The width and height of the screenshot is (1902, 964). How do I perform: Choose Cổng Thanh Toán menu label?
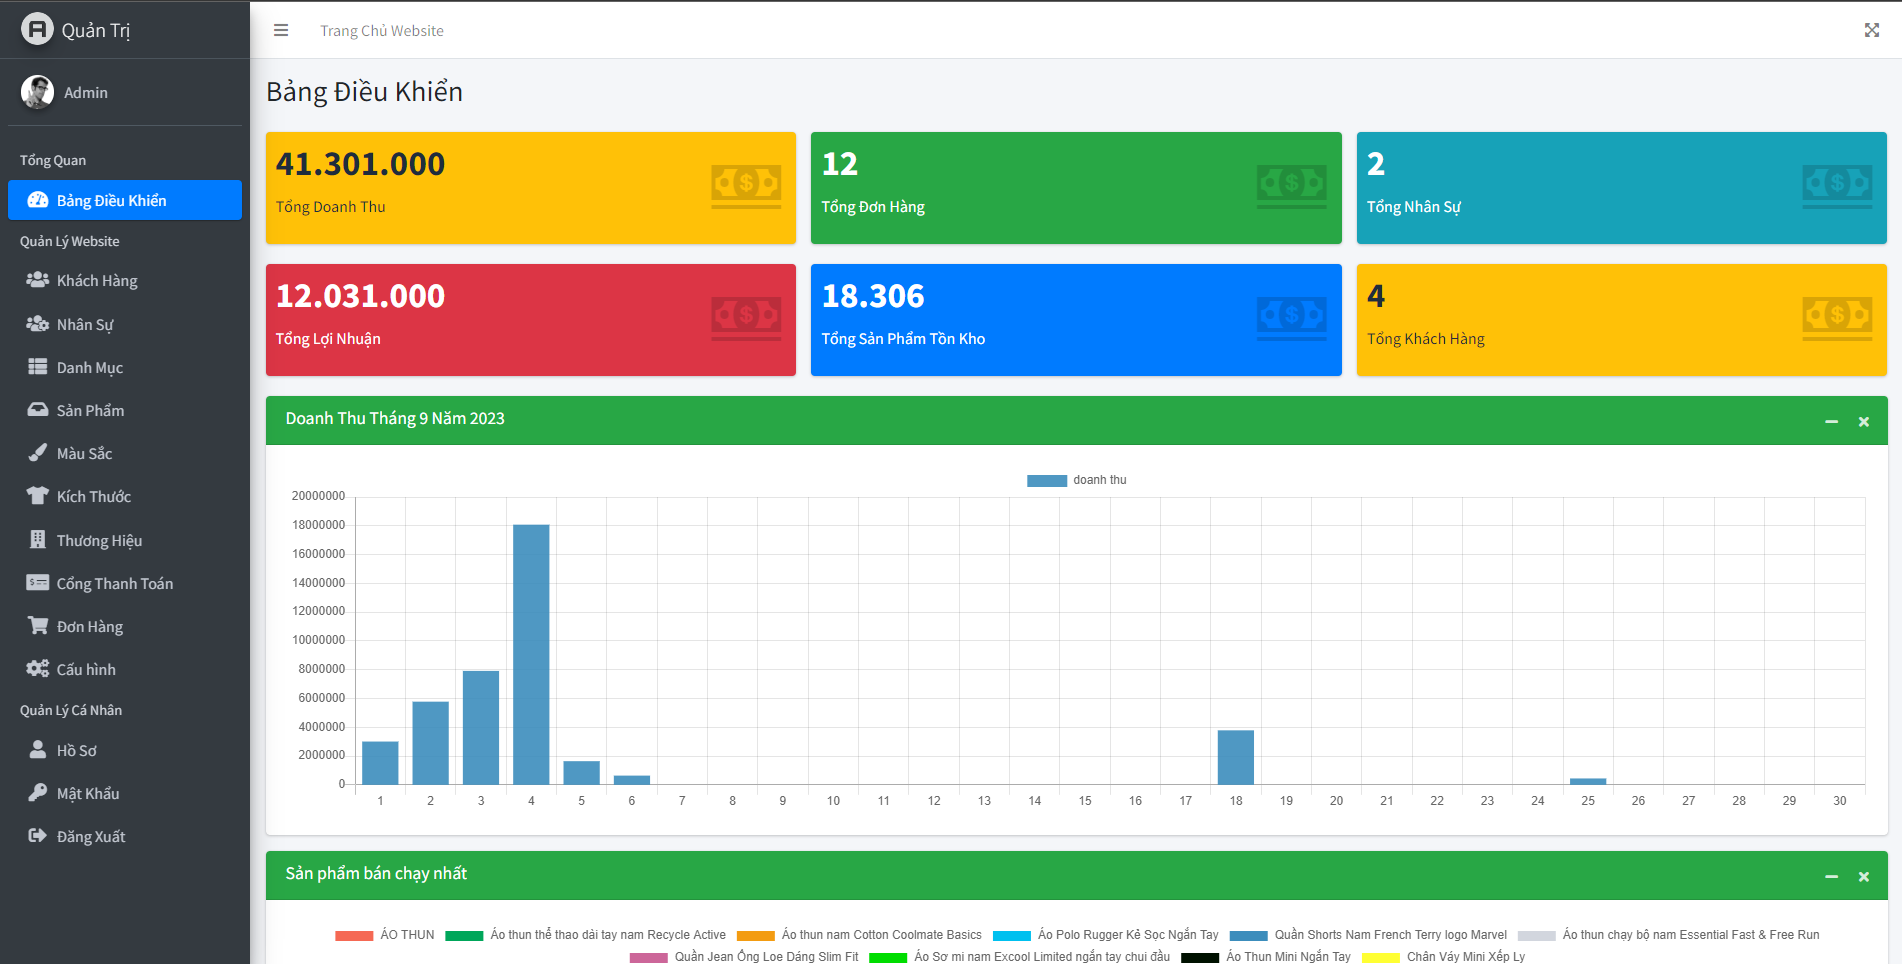[115, 583]
